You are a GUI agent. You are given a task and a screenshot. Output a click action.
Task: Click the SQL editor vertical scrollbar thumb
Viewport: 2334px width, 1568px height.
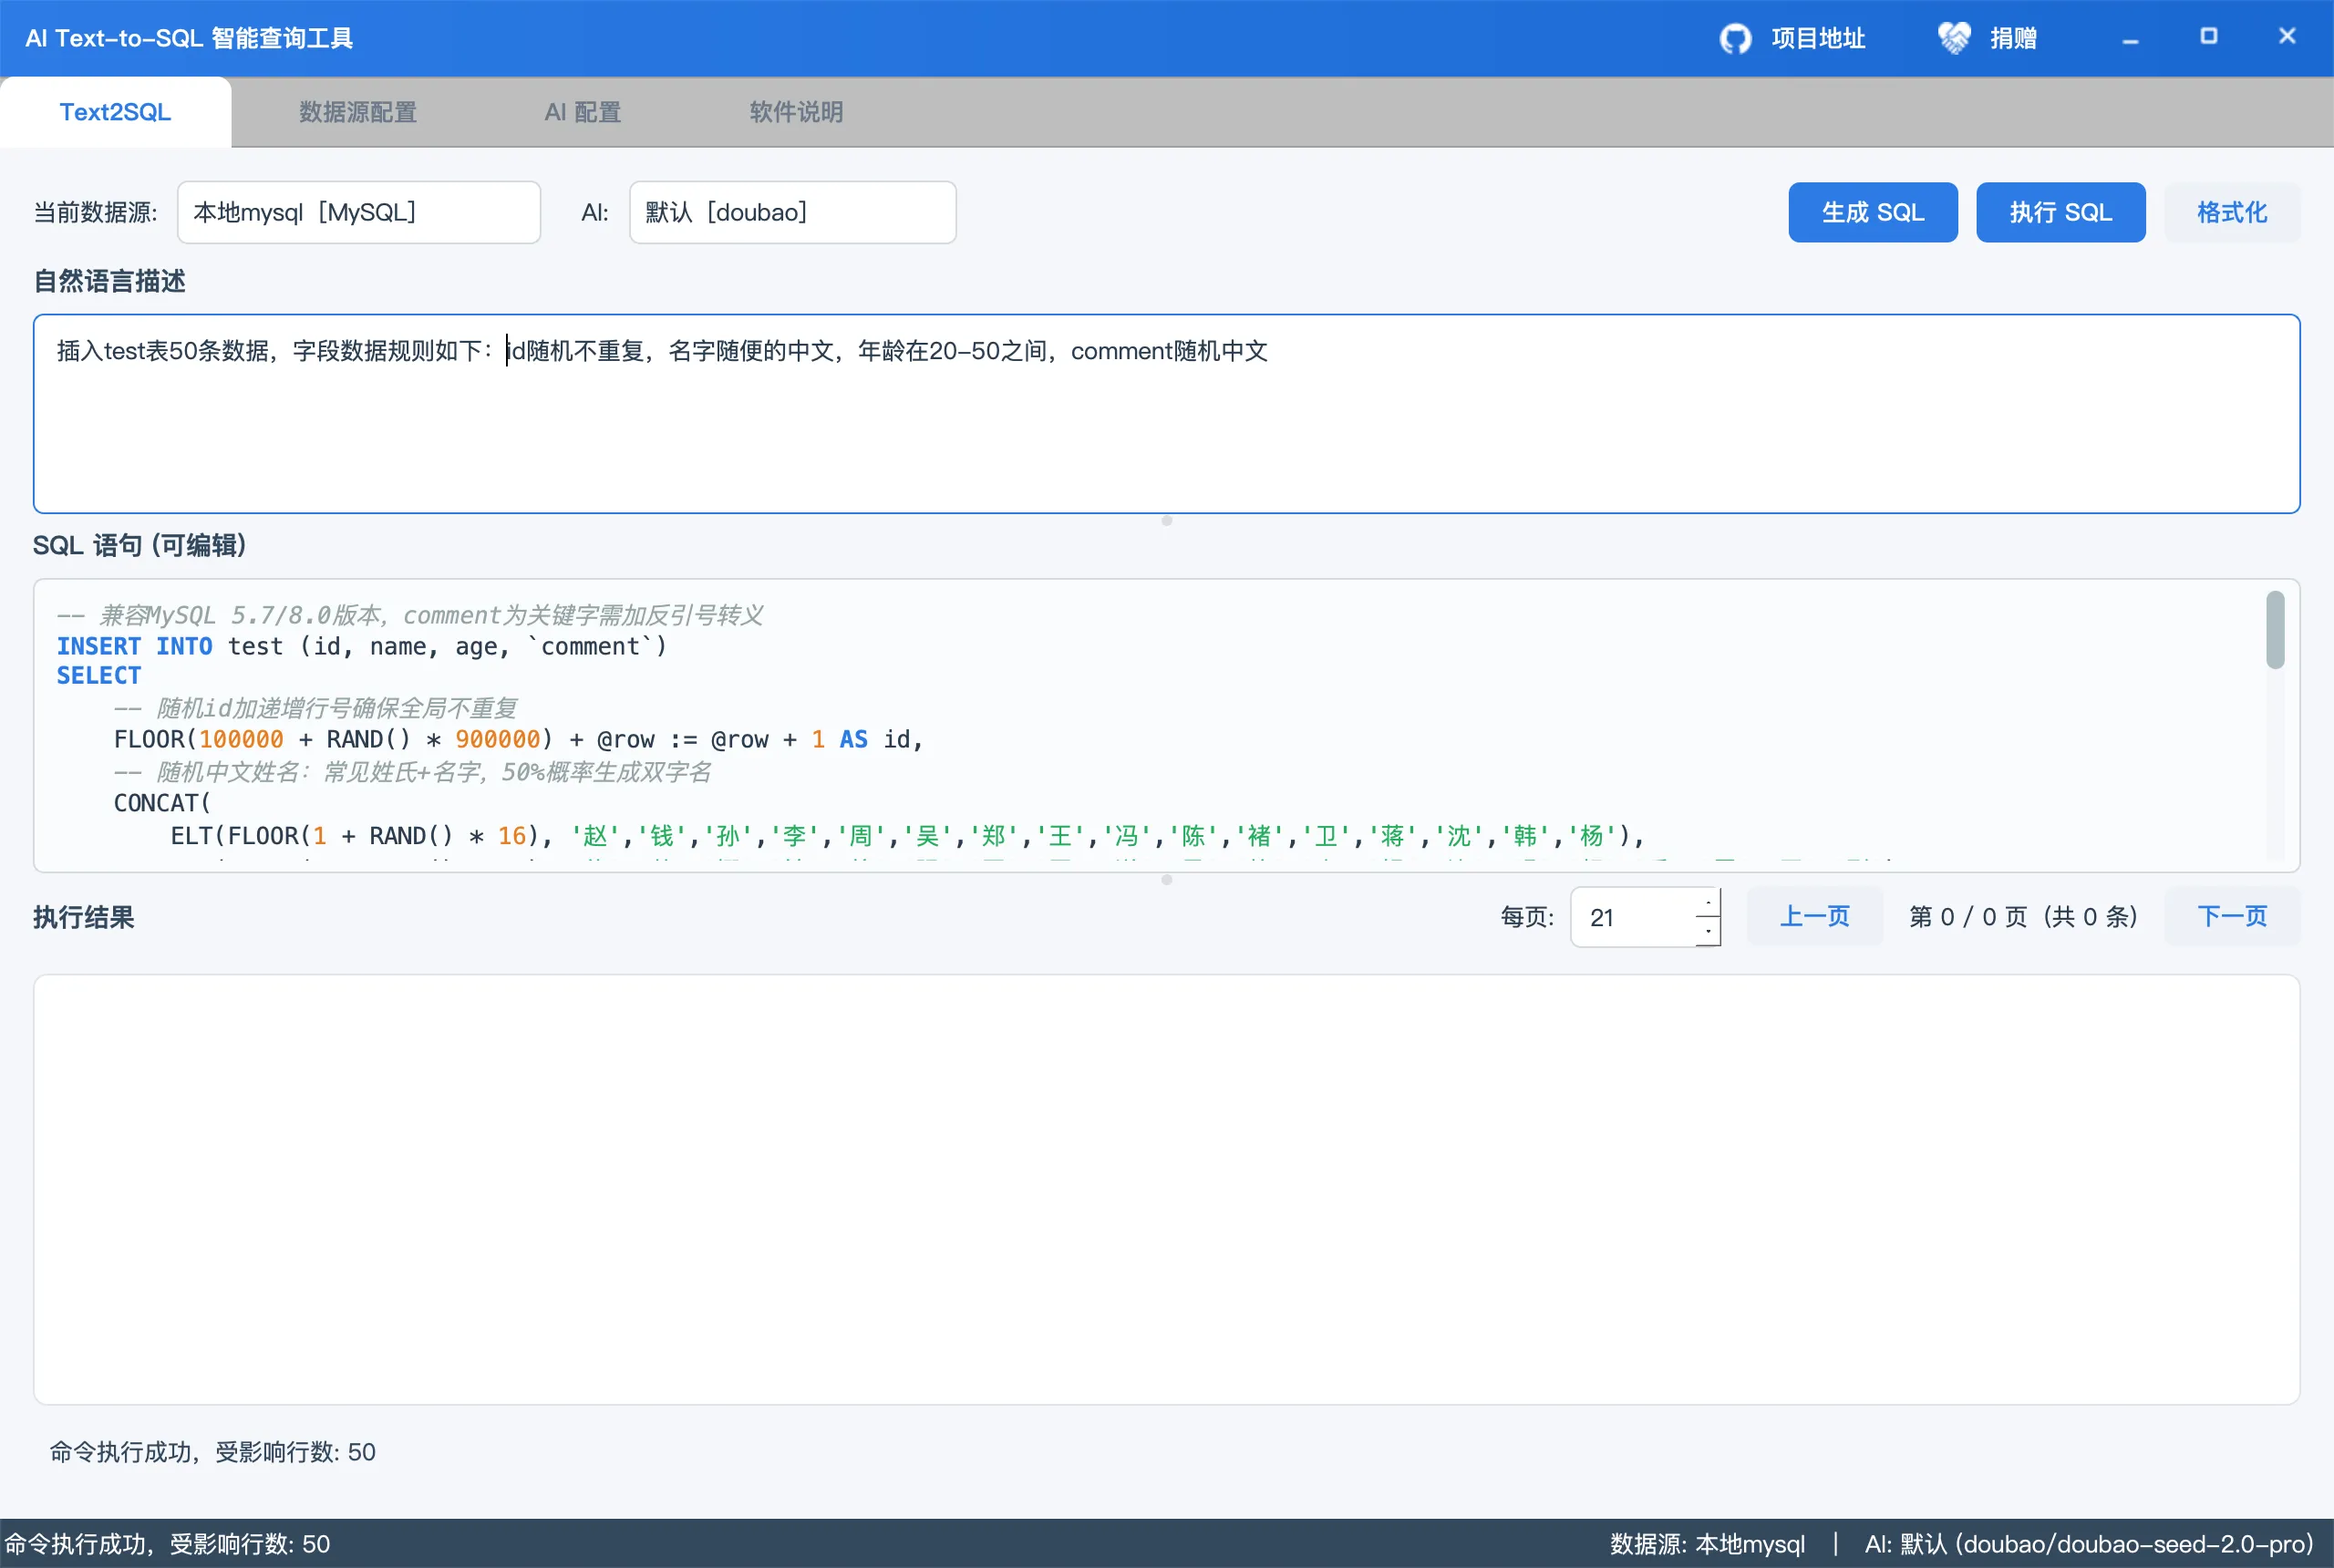[2275, 630]
